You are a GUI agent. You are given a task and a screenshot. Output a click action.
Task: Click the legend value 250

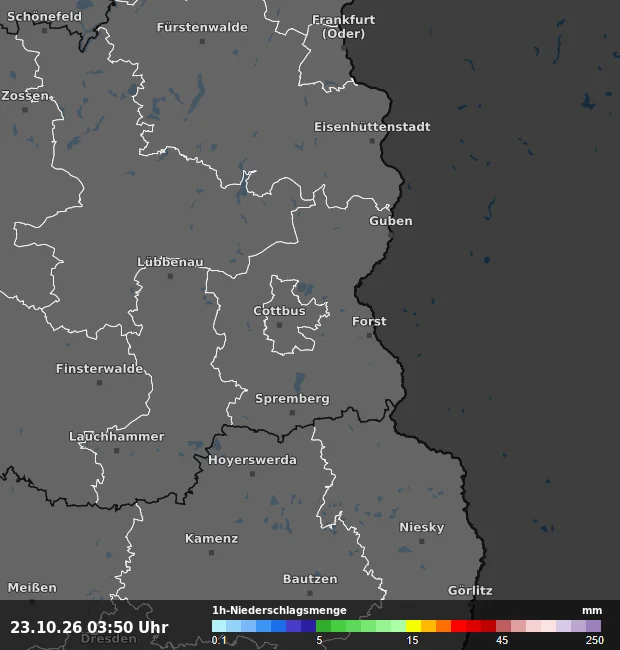pos(594,640)
